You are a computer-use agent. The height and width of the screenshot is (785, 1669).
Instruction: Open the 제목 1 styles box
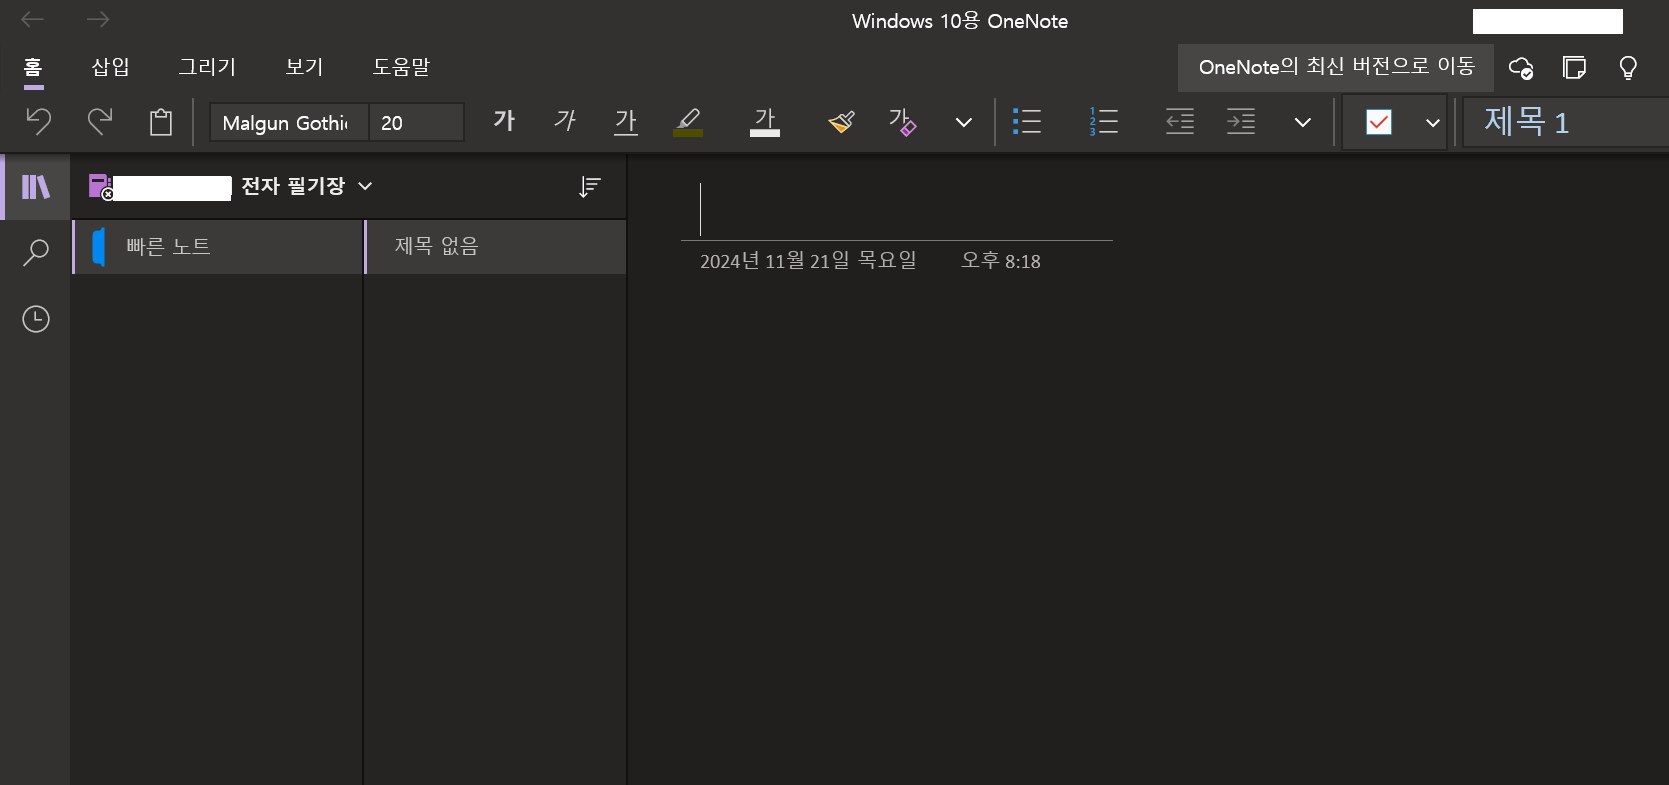point(1565,122)
